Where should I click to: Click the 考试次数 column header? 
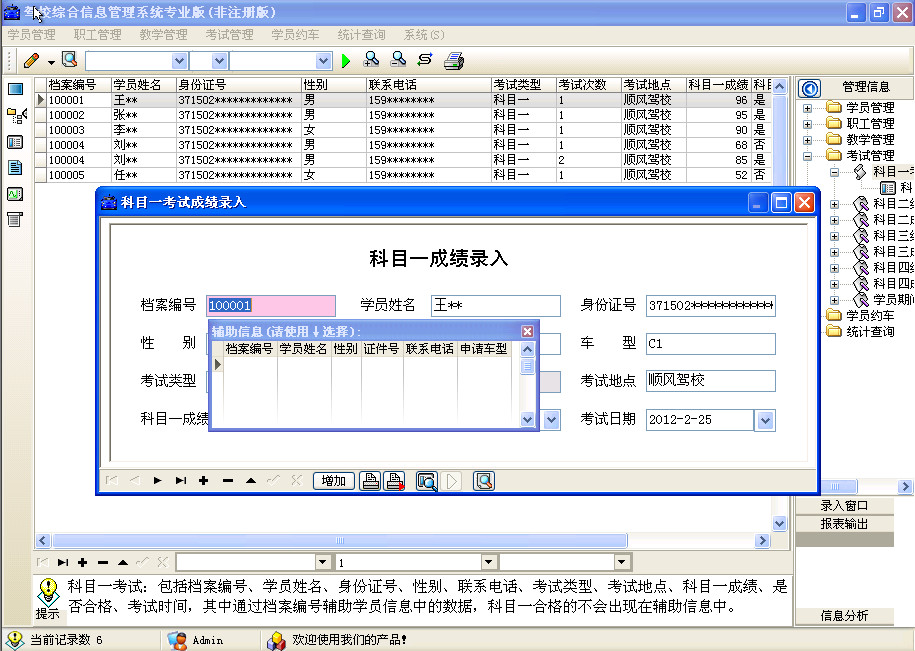[x=588, y=85]
